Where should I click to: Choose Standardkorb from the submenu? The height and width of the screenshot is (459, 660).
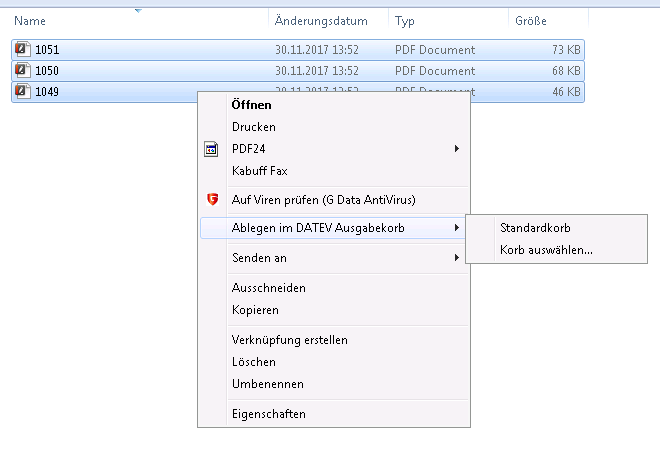point(535,228)
